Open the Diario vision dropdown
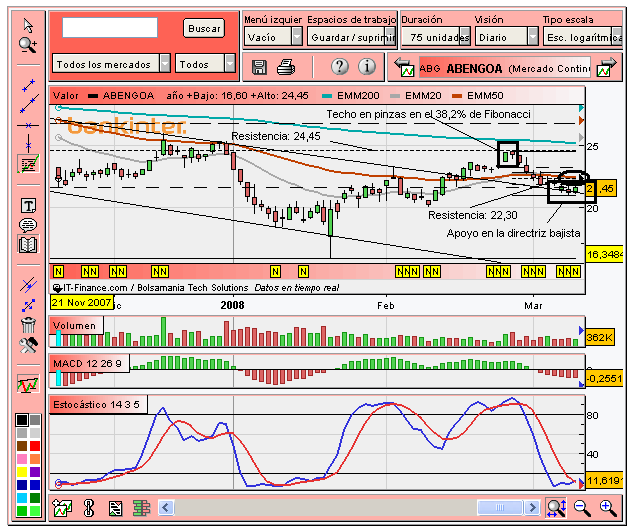Screen dimensions: 630x531 coord(506,37)
